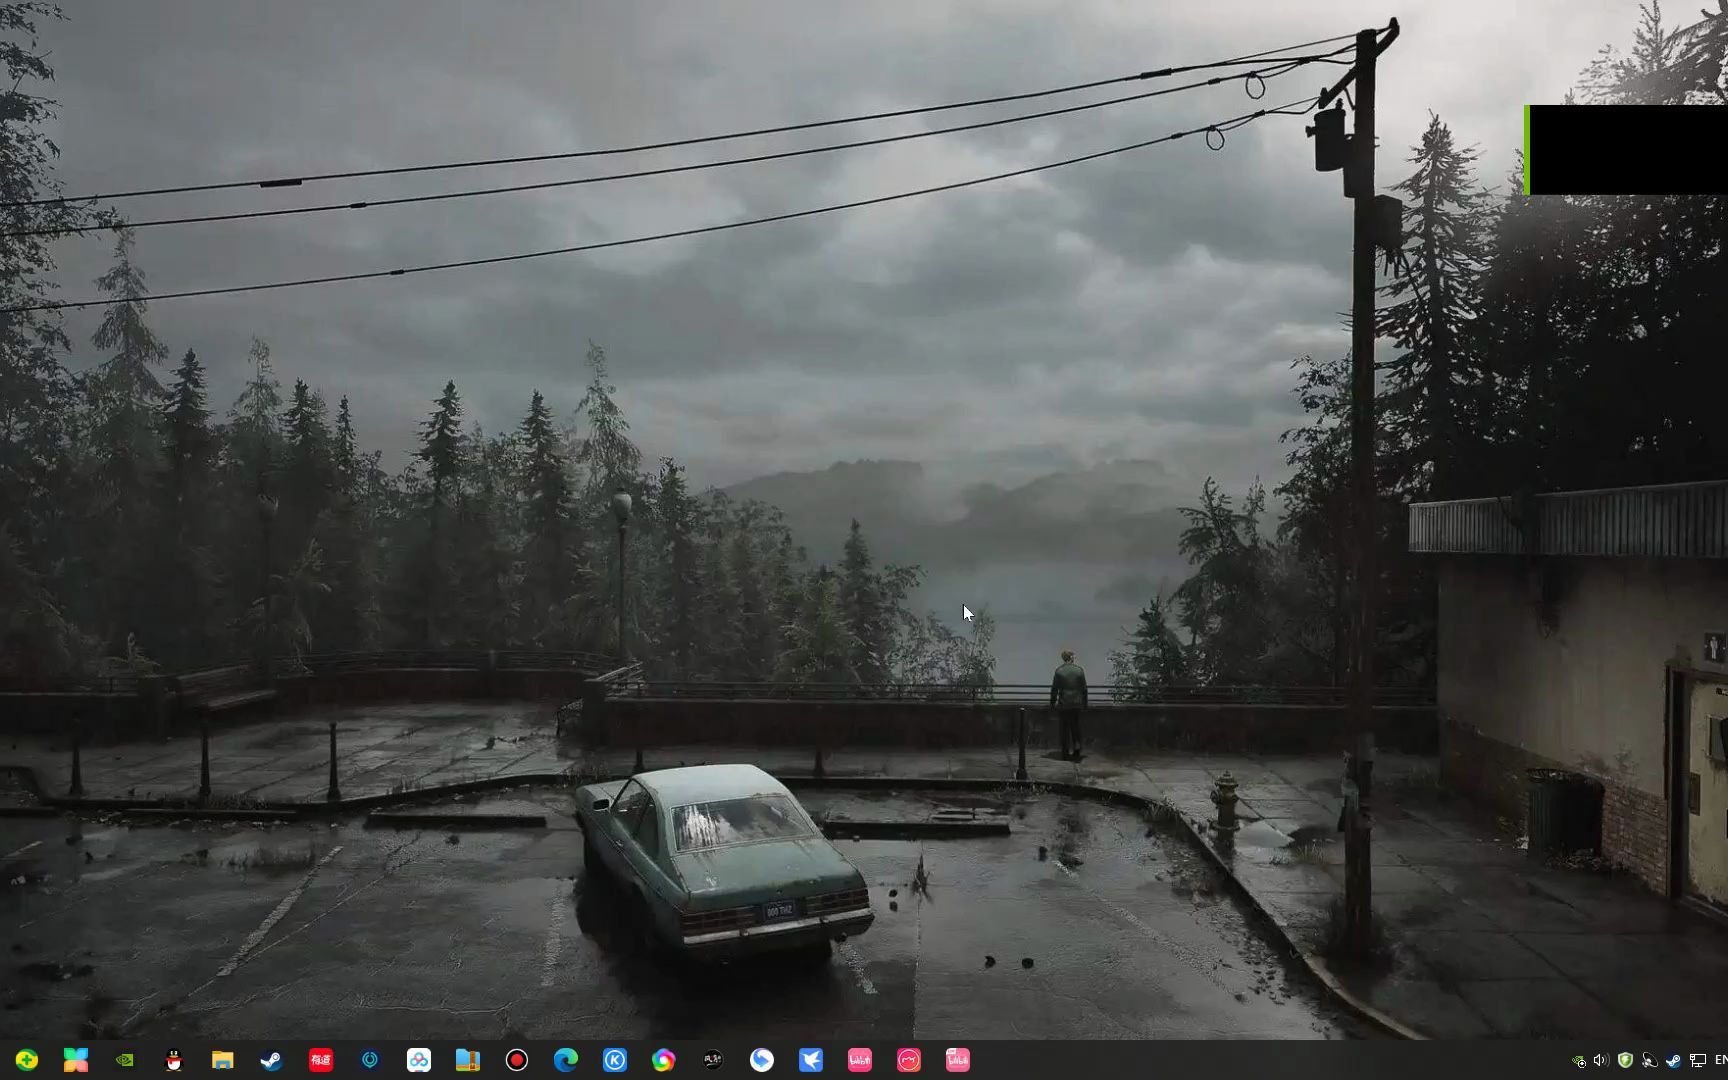Click the dark blue ring-shaped app icon

coord(370,1060)
